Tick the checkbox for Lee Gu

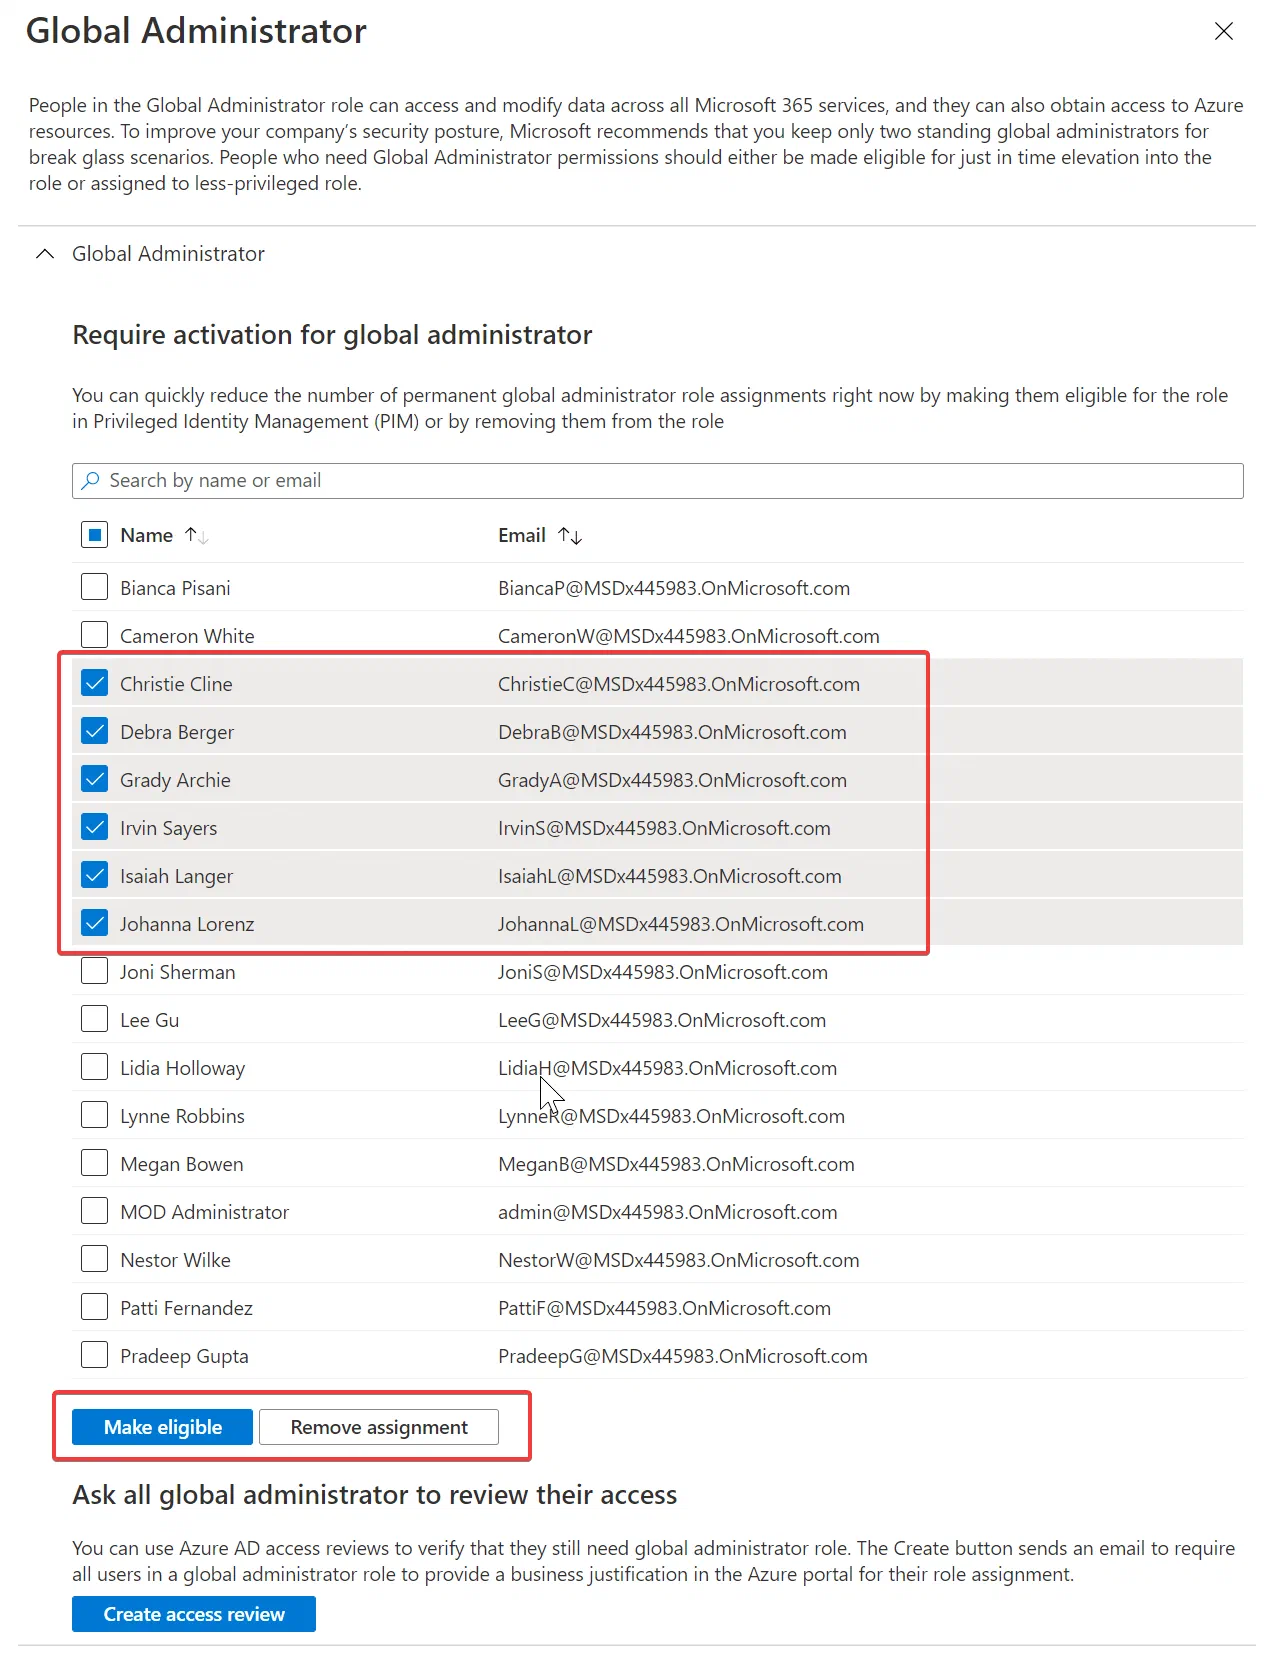94,1019
